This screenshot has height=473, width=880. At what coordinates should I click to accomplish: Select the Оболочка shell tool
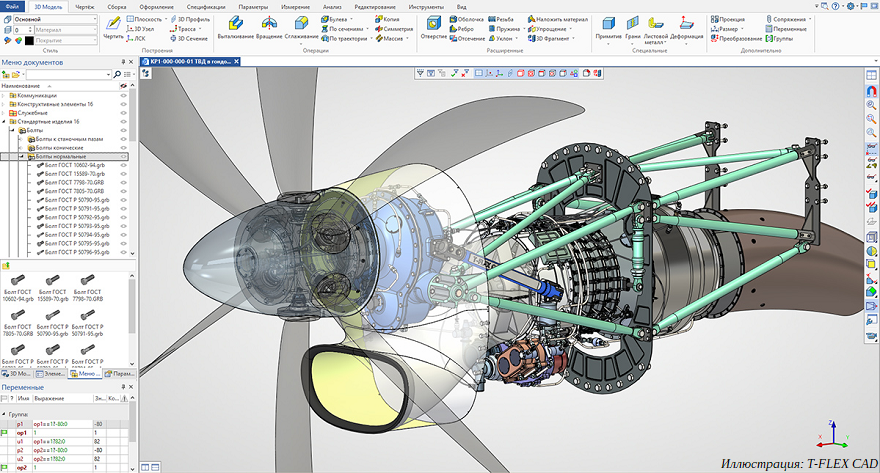(466, 19)
